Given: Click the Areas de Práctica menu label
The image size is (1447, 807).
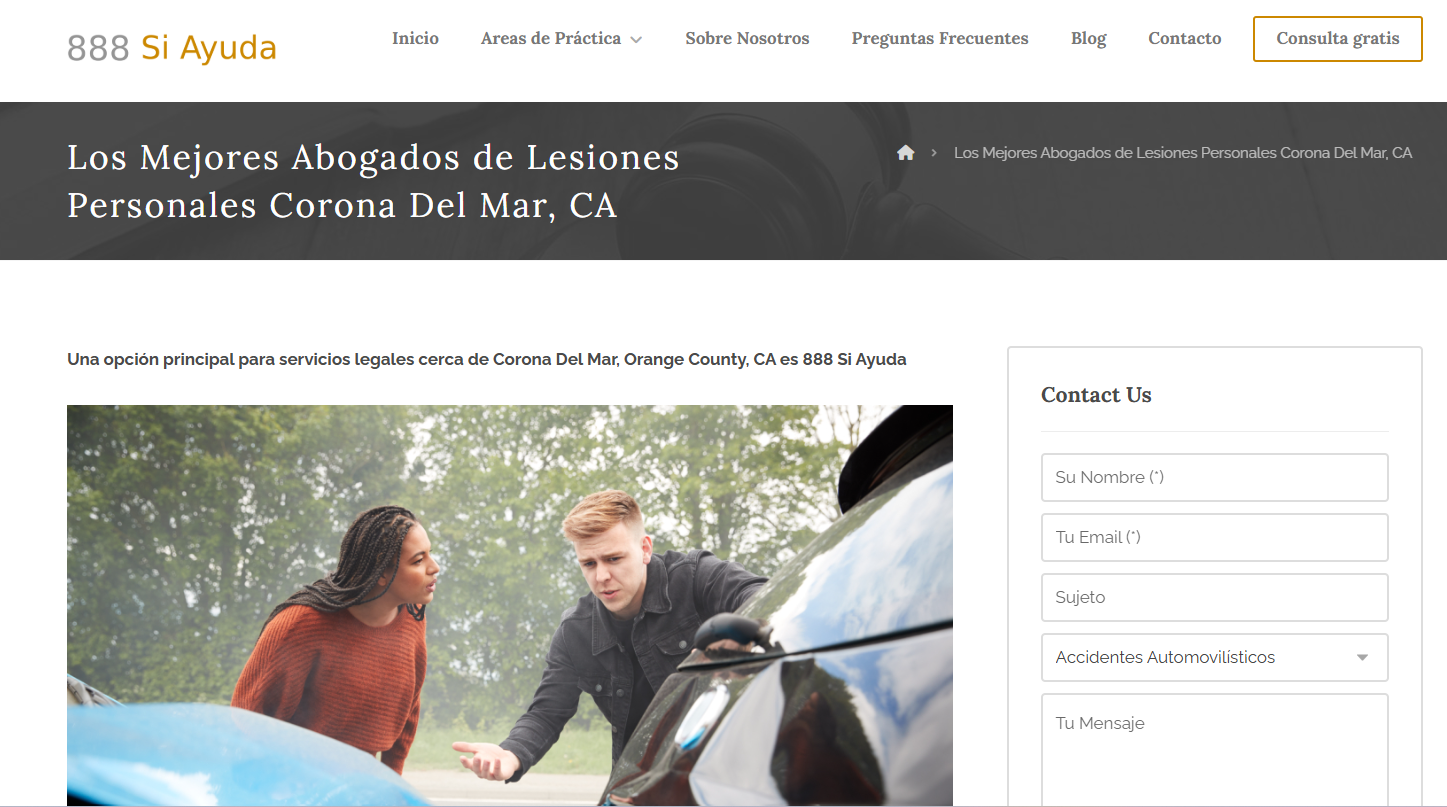Looking at the screenshot, I should click(x=550, y=38).
